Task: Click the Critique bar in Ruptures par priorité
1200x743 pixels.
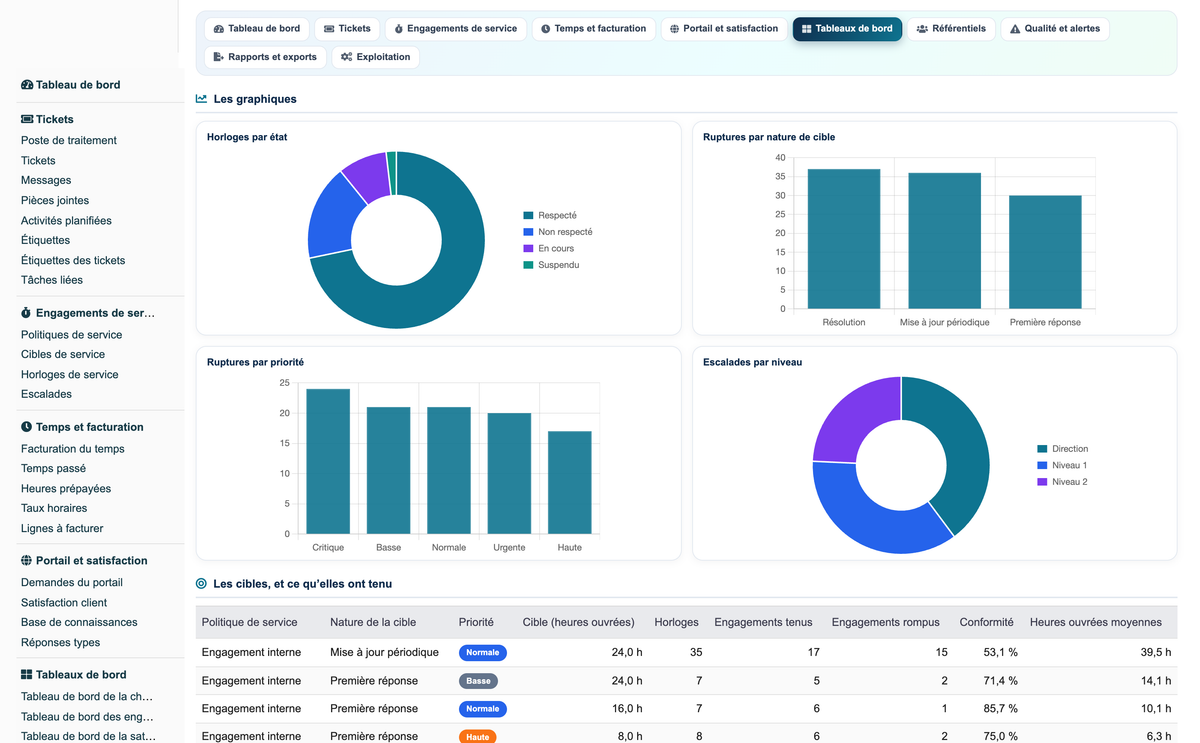Action: [328, 461]
